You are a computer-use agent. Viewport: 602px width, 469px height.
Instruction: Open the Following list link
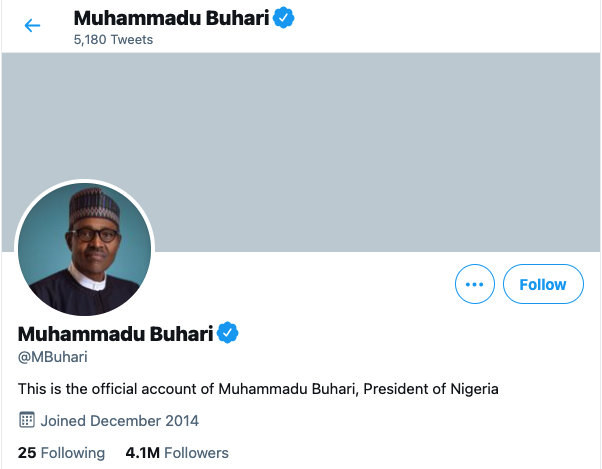[x=73, y=453]
